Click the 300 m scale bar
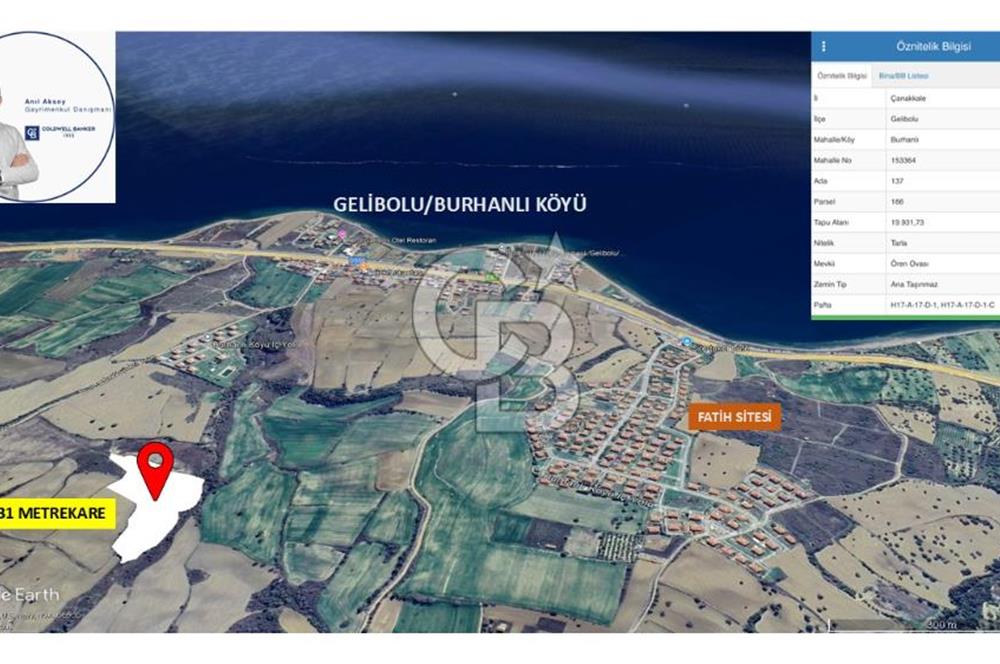 point(938,626)
